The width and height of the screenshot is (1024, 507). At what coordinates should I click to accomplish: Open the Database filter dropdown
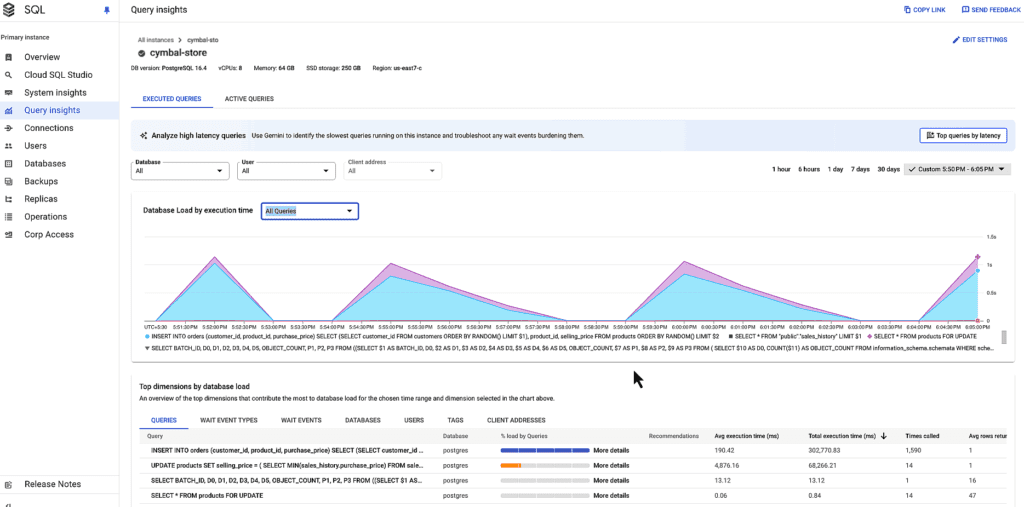pyautogui.click(x=180, y=171)
